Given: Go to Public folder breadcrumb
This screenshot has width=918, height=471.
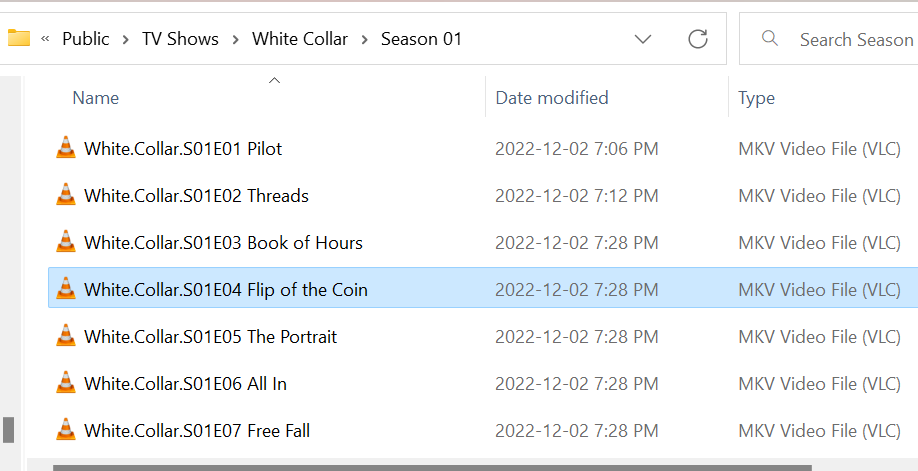Looking at the screenshot, I should 86,39.
